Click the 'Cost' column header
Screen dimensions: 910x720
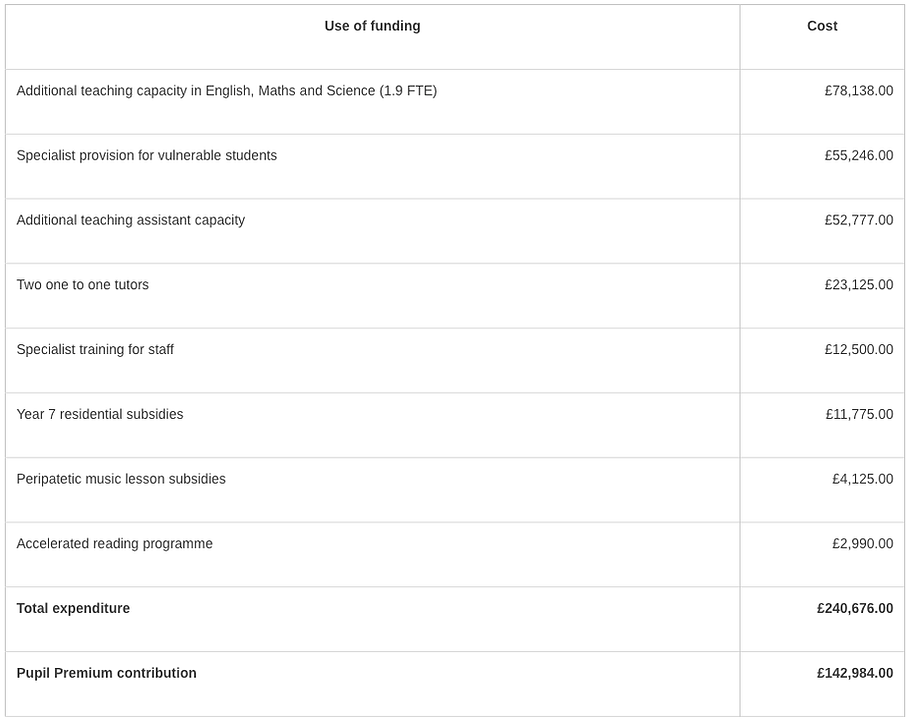click(x=822, y=26)
